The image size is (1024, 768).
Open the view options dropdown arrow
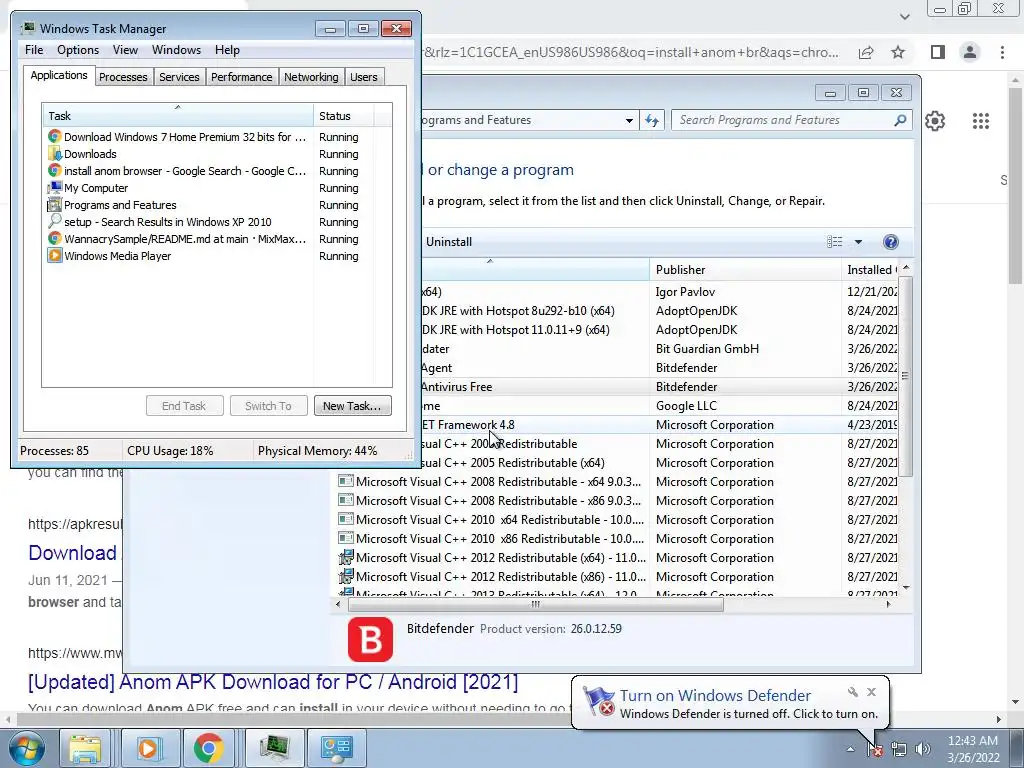tap(858, 242)
